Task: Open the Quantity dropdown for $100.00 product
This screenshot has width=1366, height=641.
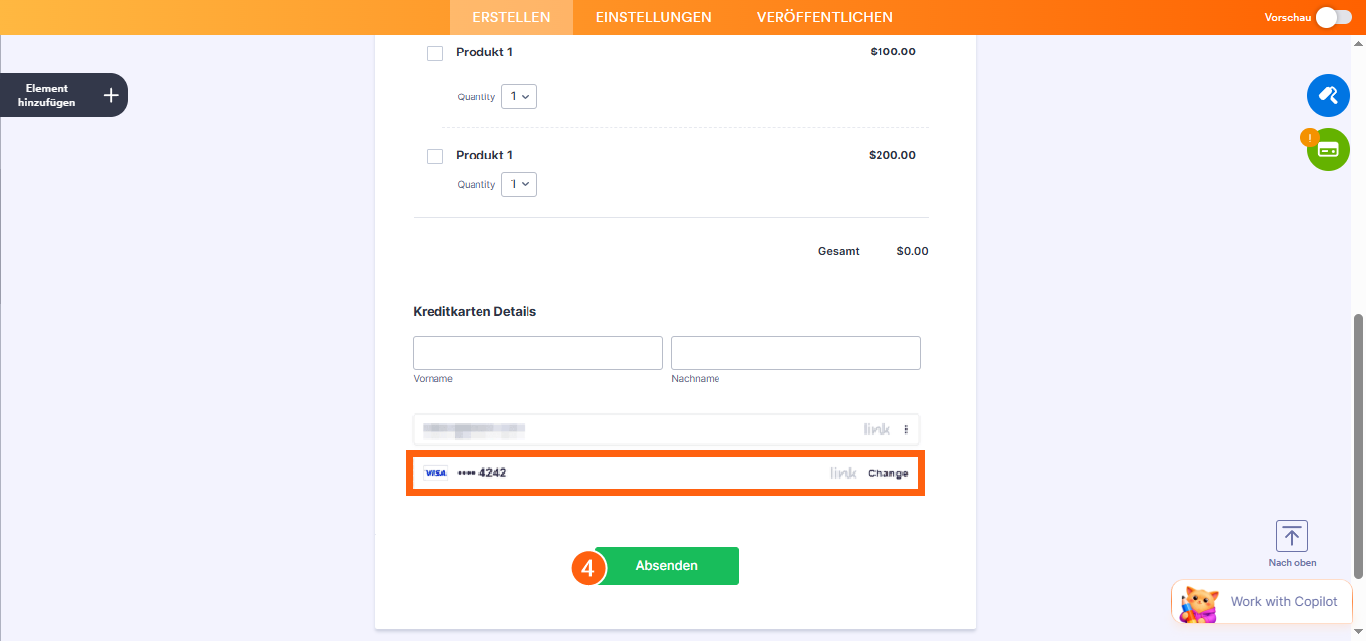Action: point(519,97)
